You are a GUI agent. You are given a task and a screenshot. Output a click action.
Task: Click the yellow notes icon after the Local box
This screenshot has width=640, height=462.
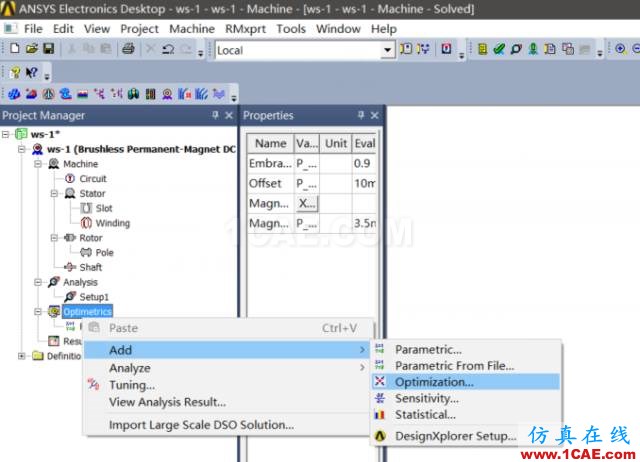[x=406, y=49]
